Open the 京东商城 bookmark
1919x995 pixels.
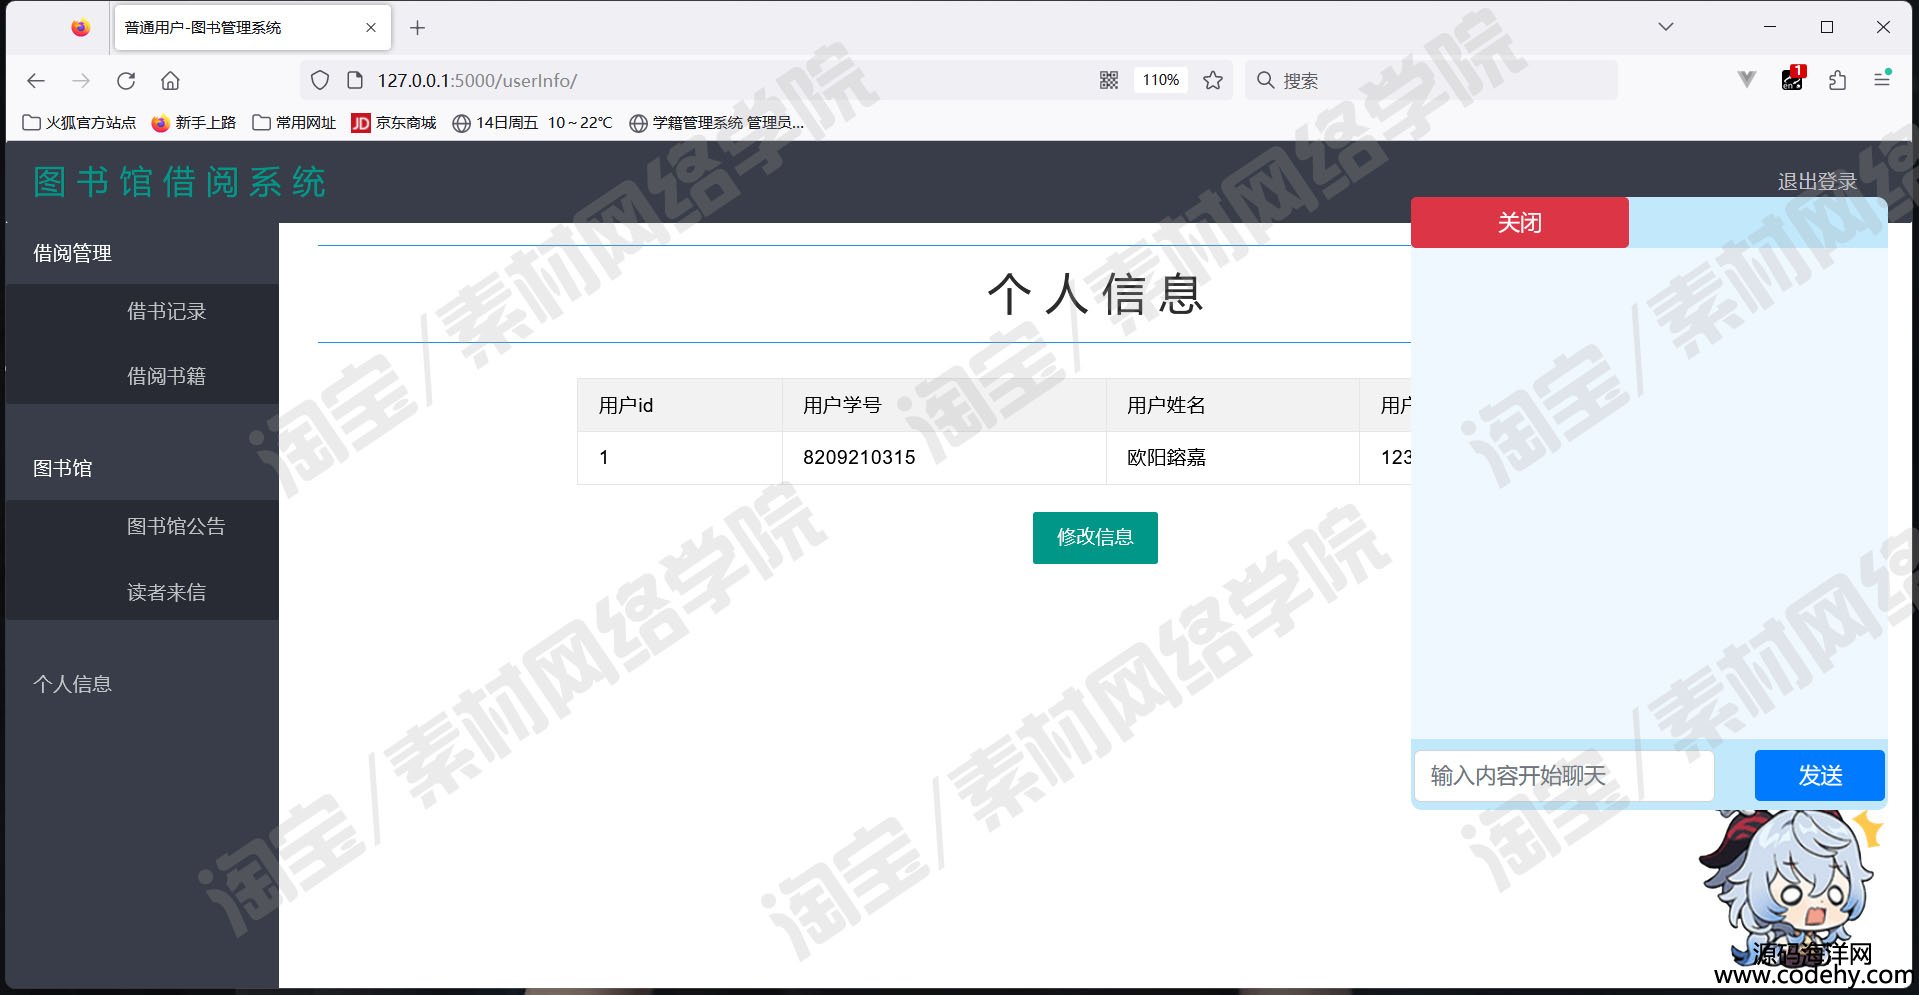coord(394,123)
